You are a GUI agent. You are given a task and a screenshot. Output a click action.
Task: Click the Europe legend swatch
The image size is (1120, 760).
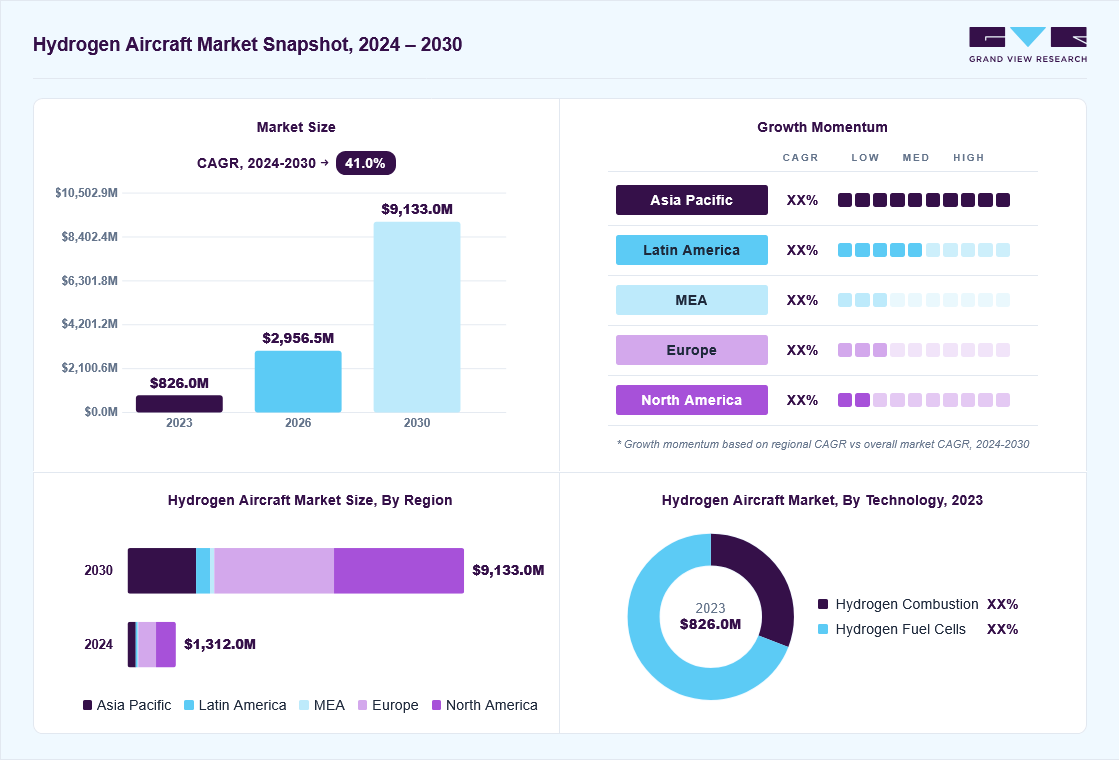click(363, 705)
